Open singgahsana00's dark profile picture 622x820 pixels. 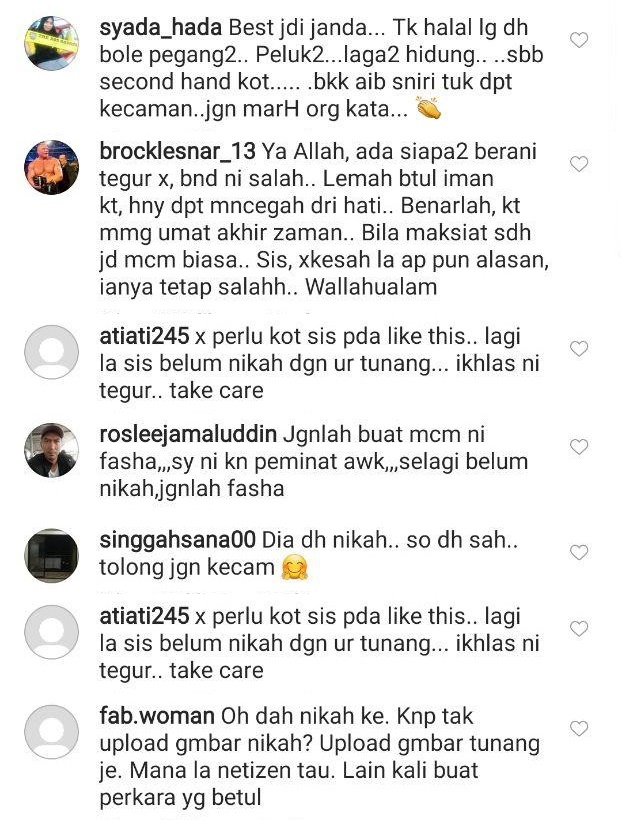51,556
